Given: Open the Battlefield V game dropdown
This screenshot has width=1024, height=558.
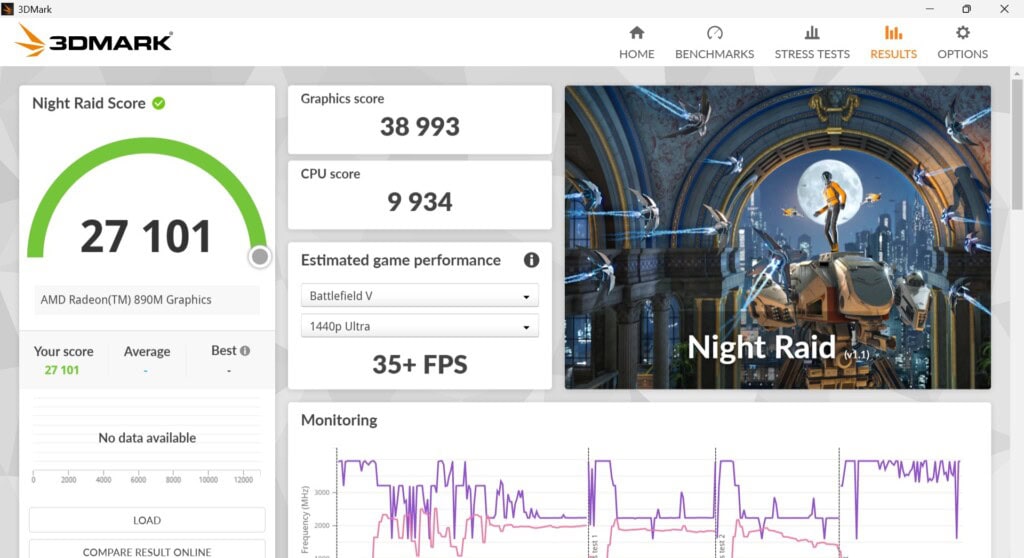Looking at the screenshot, I should tap(419, 296).
